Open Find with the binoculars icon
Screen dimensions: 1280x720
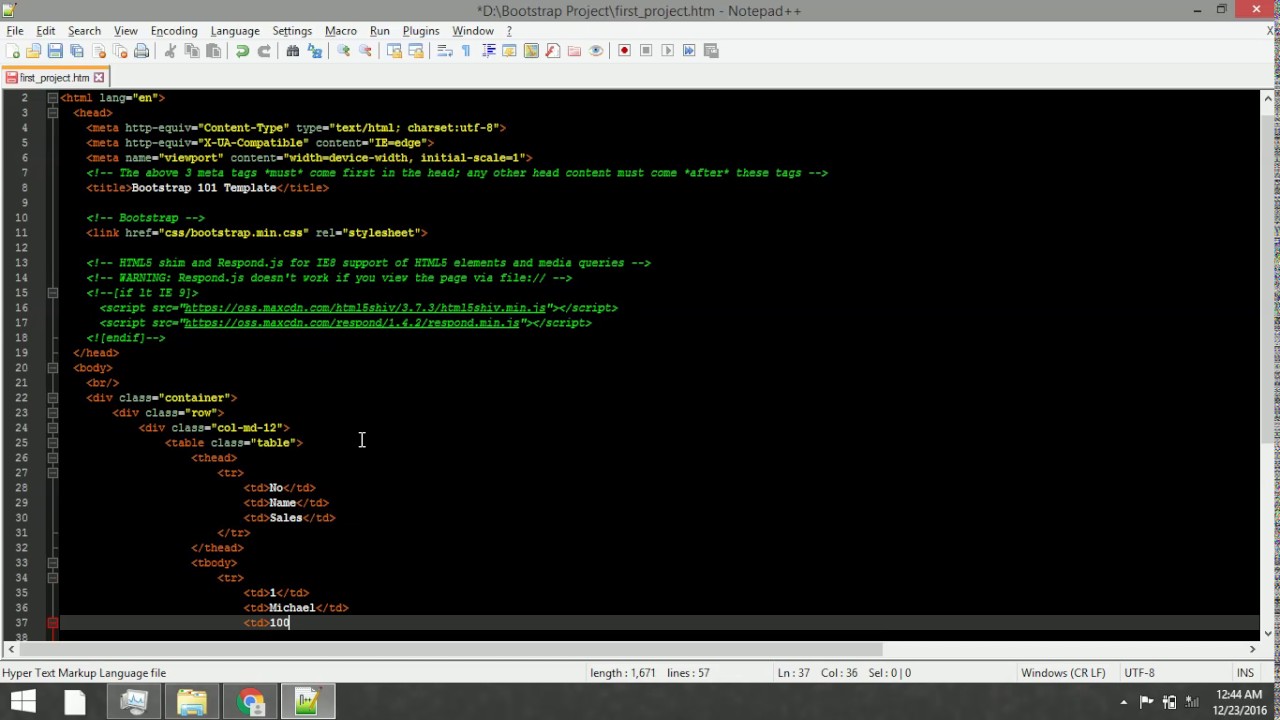point(293,51)
